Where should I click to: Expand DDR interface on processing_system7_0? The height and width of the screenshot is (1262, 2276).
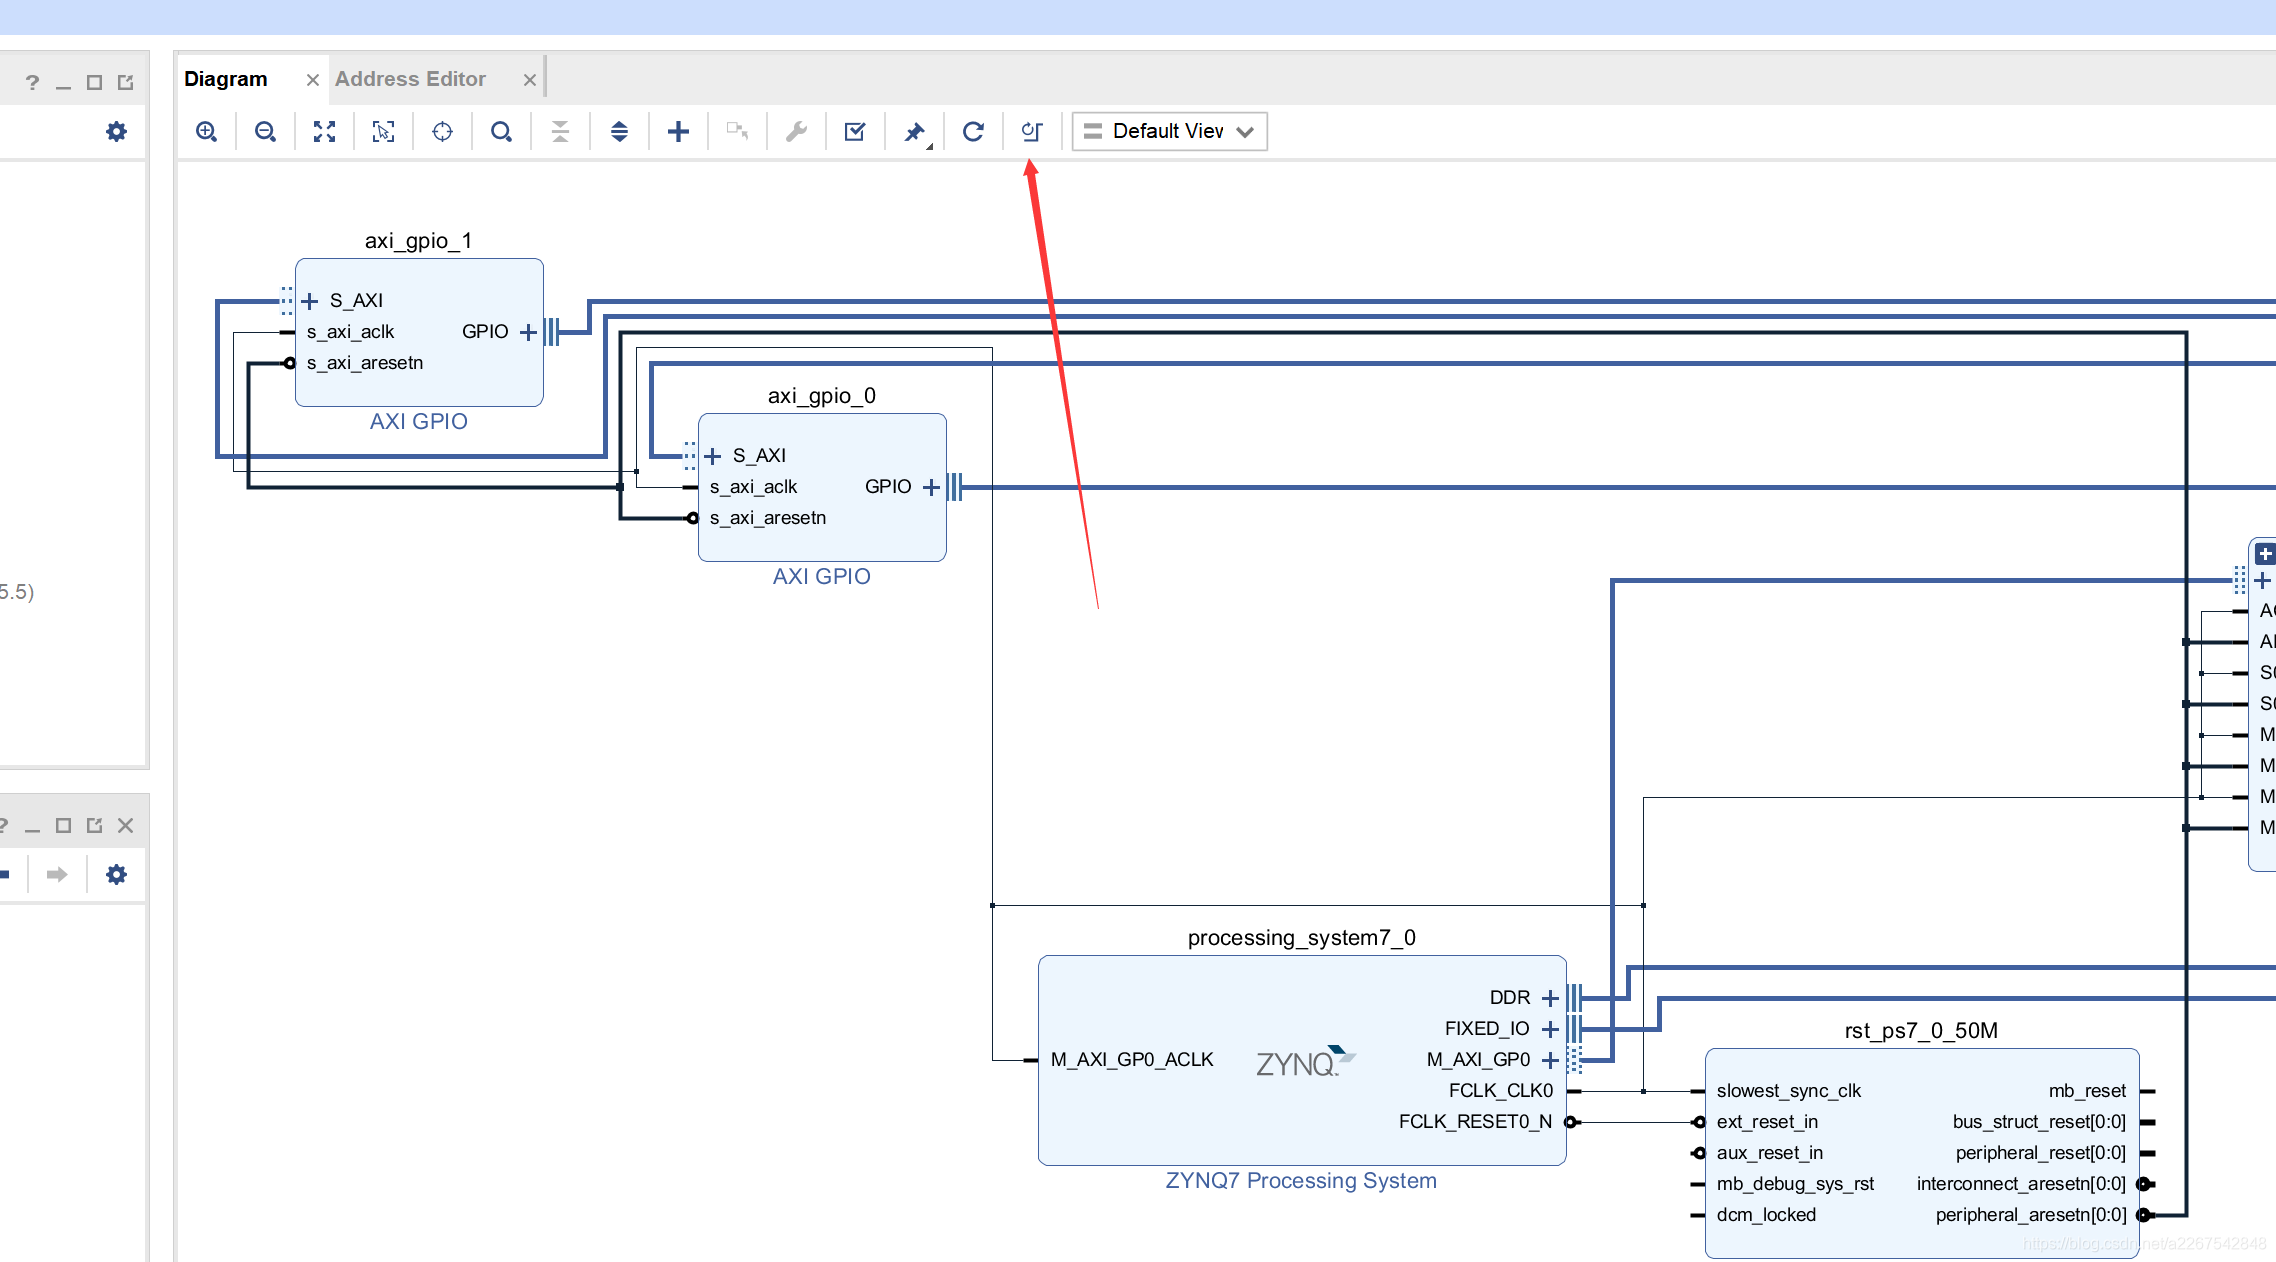click(1550, 998)
